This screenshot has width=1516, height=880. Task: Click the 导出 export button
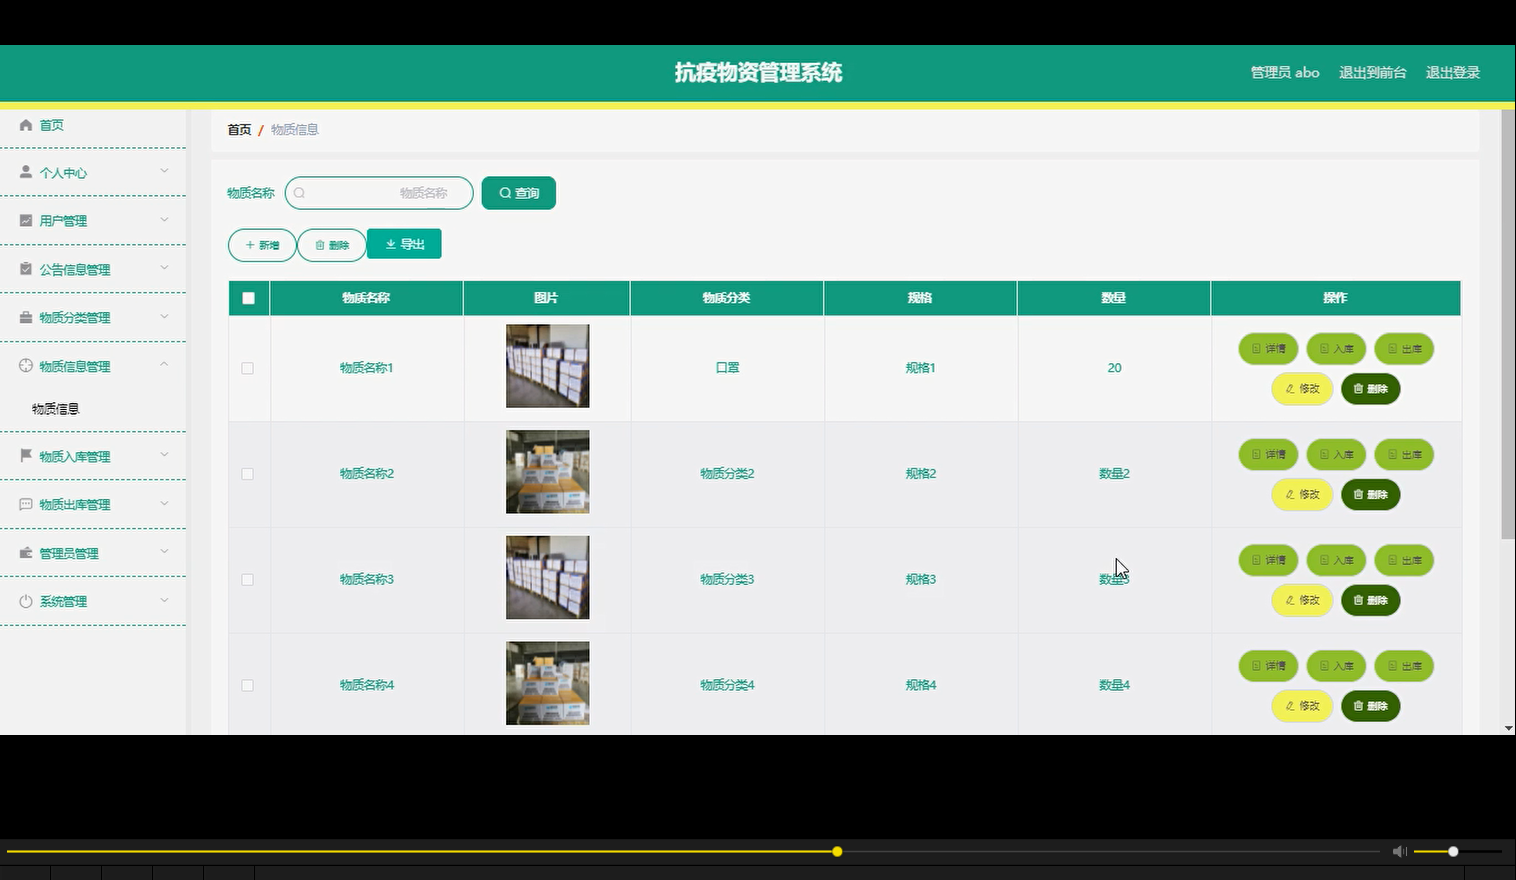coord(404,244)
